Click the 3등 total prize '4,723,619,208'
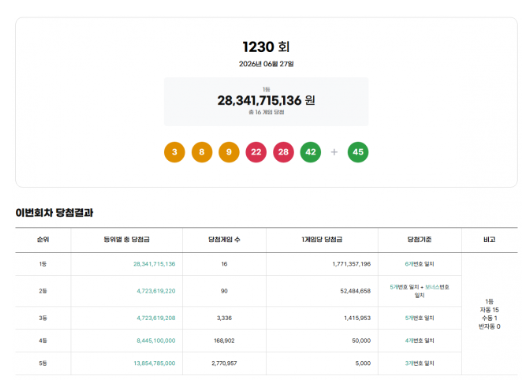The height and width of the screenshot is (382, 526). (156, 318)
